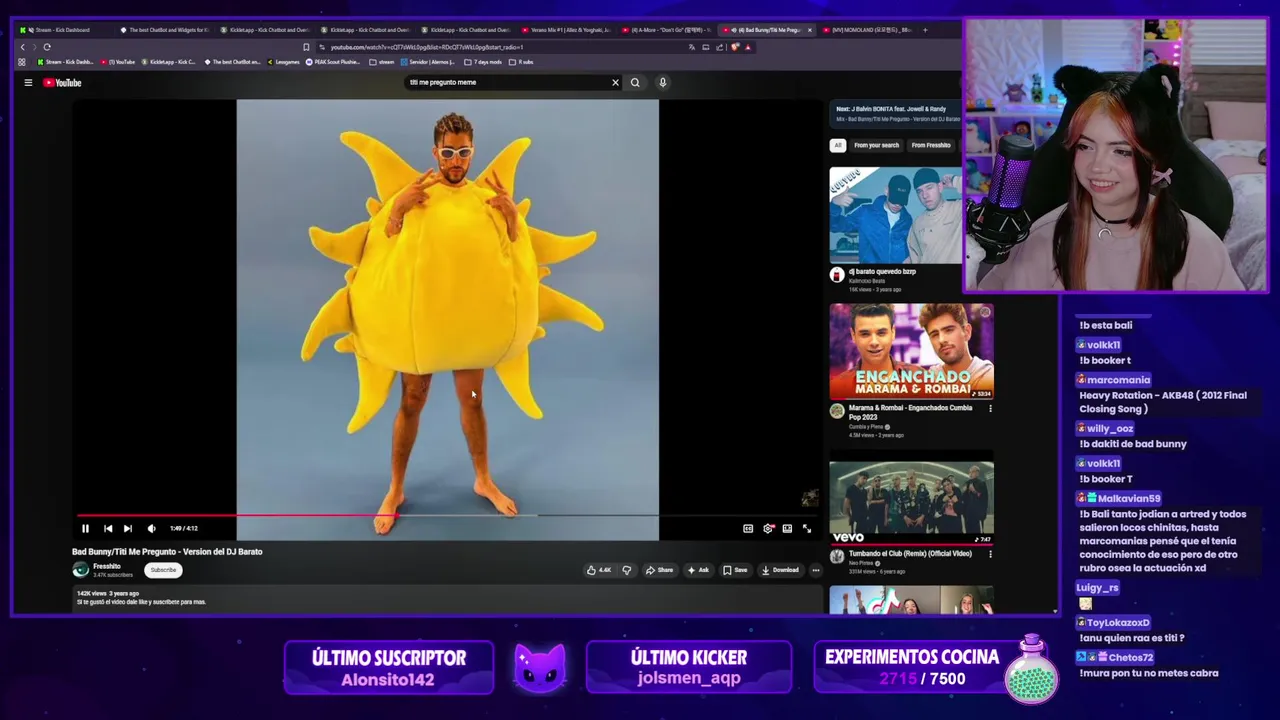Image resolution: width=1280 pixels, height=720 pixels.
Task: Open the player settings gear
Action: (x=768, y=528)
